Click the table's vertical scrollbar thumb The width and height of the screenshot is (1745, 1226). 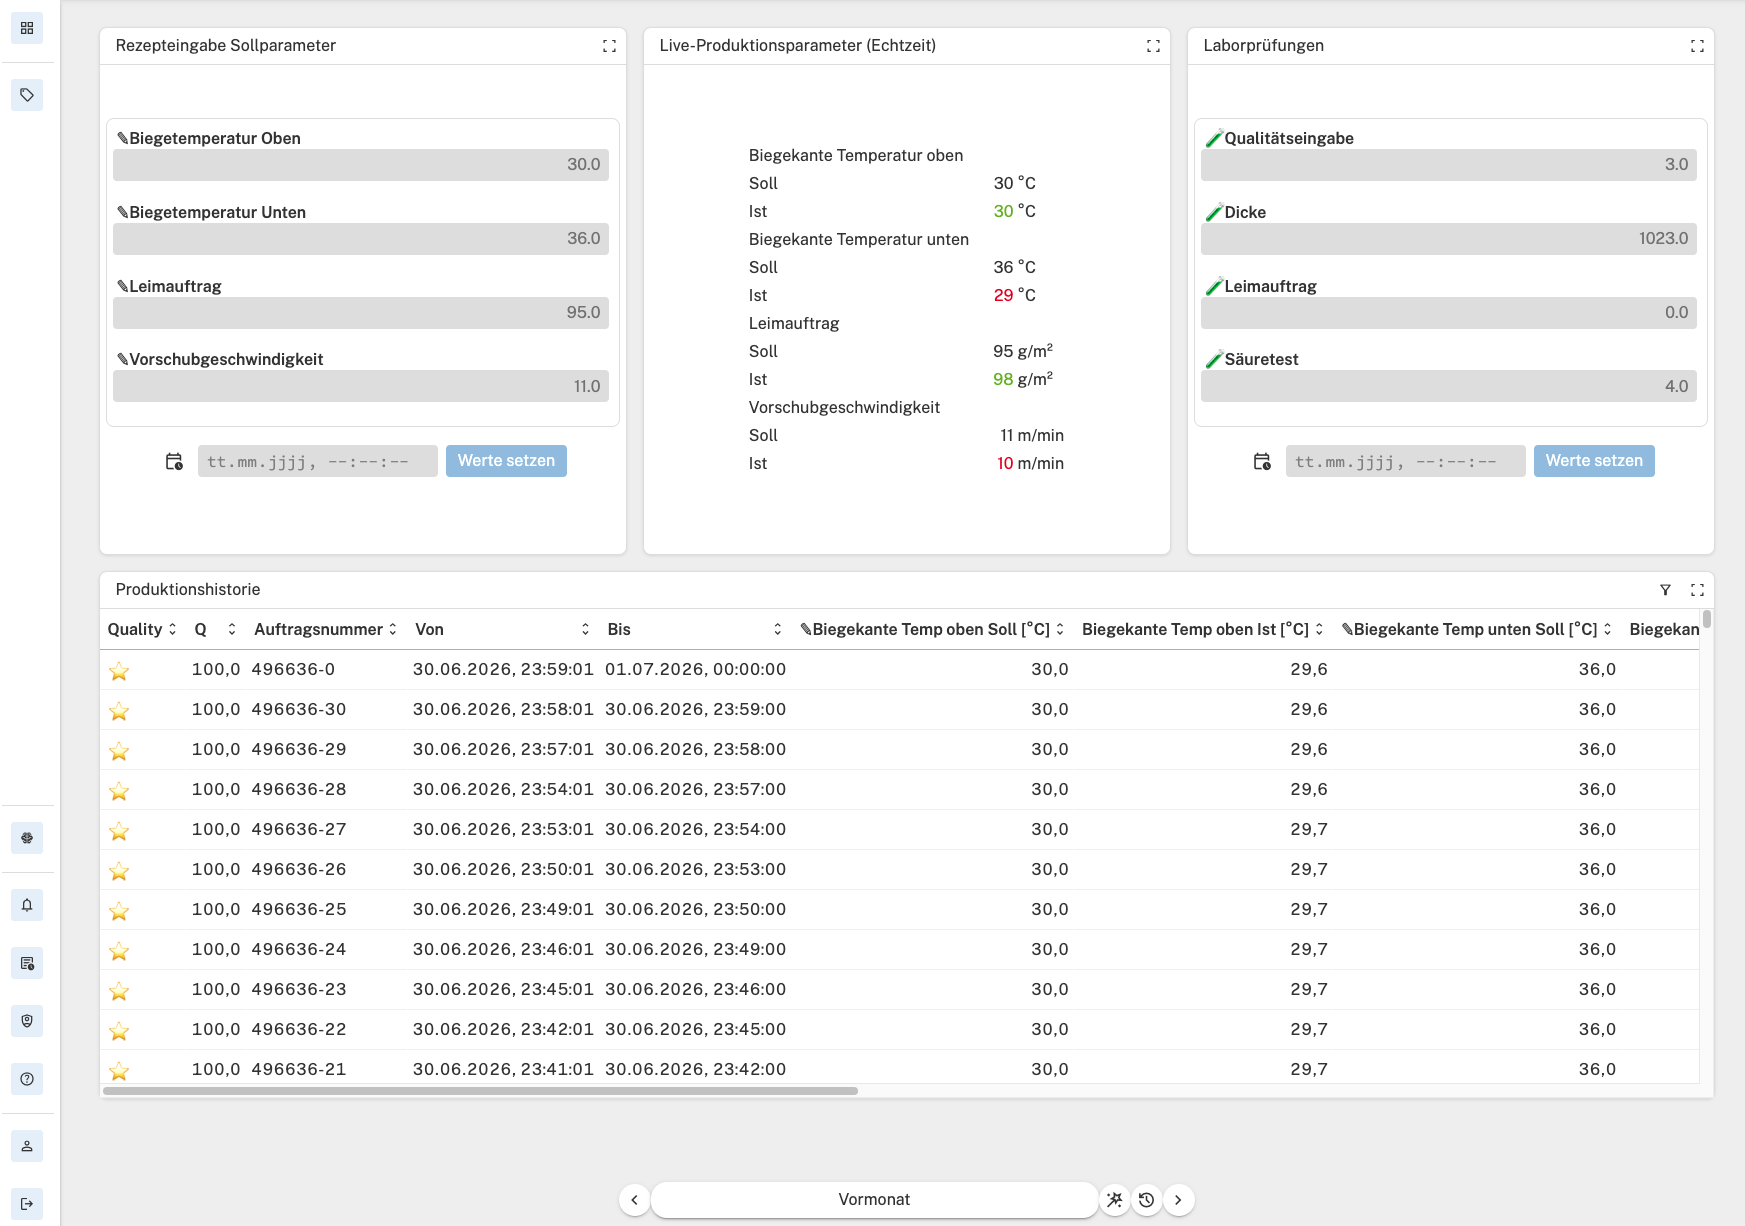point(1707,619)
